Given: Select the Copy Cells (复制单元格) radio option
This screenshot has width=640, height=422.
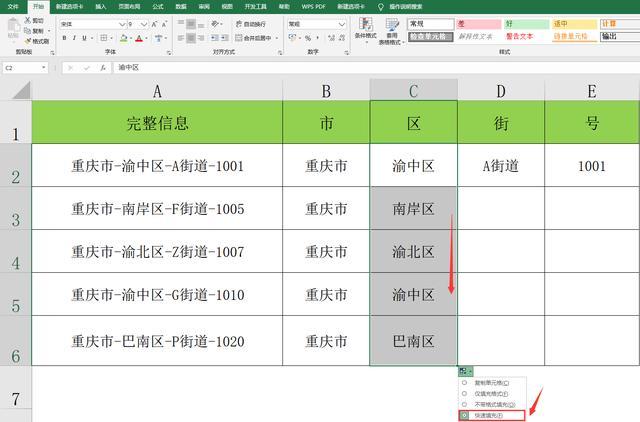Looking at the screenshot, I should pyautogui.click(x=463, y=382).
